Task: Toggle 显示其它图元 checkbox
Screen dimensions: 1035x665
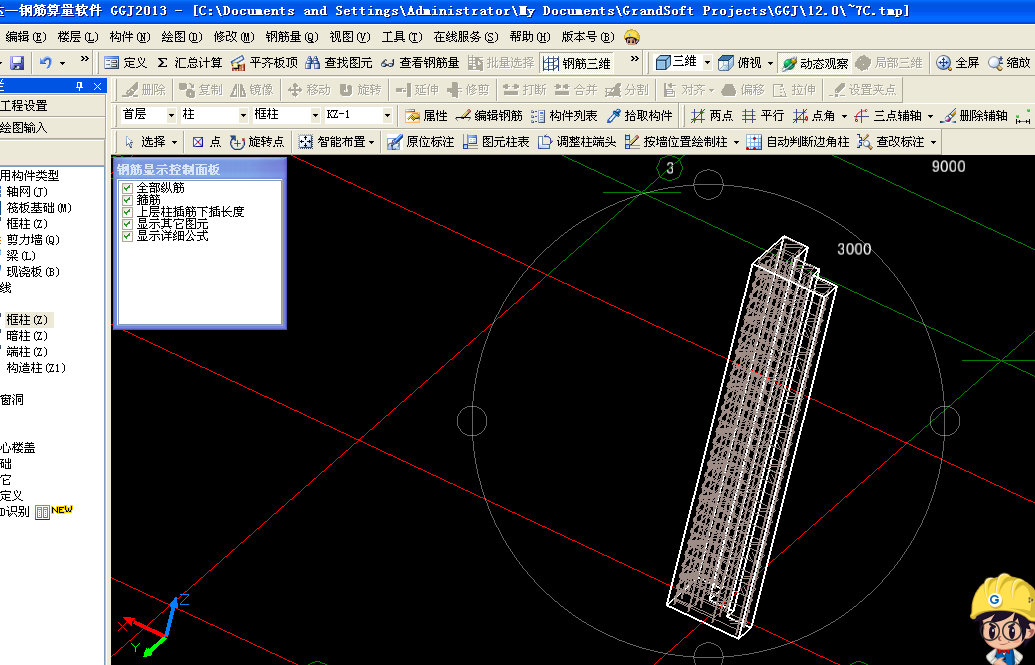Action: pyautogui.click(x=128, y=224)
